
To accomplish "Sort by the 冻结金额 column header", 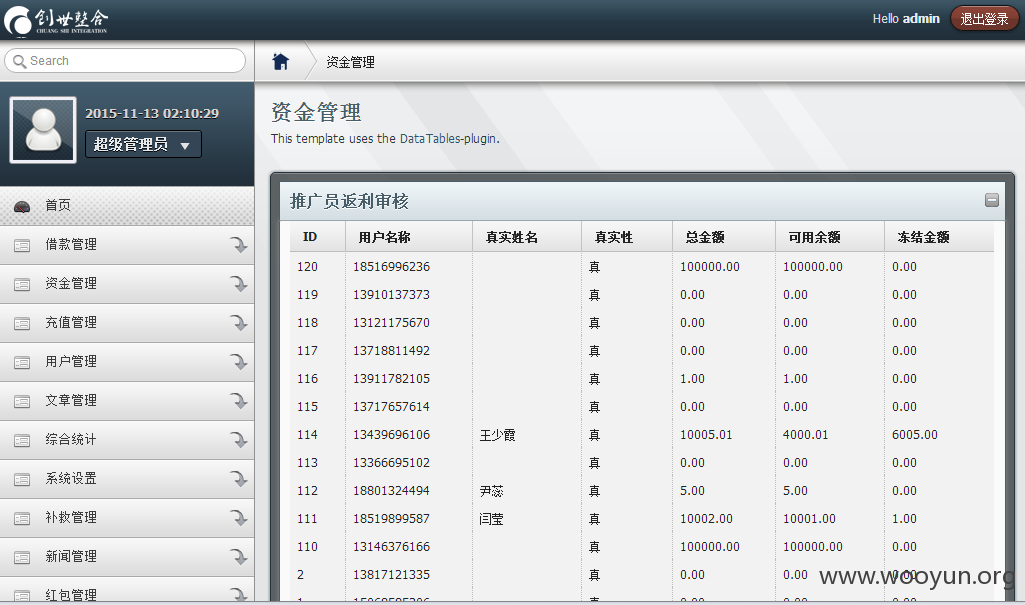I will pos(939,237).
